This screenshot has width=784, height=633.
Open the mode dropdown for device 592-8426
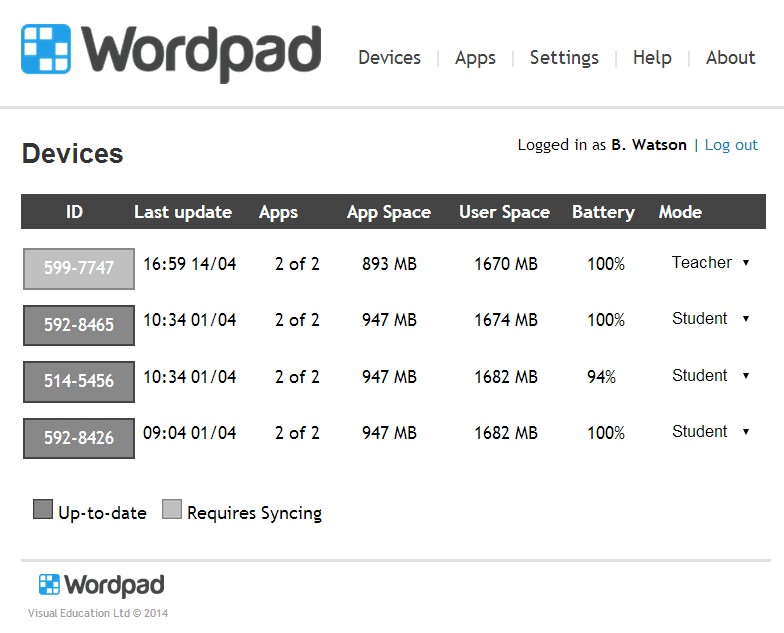[710, 432]
